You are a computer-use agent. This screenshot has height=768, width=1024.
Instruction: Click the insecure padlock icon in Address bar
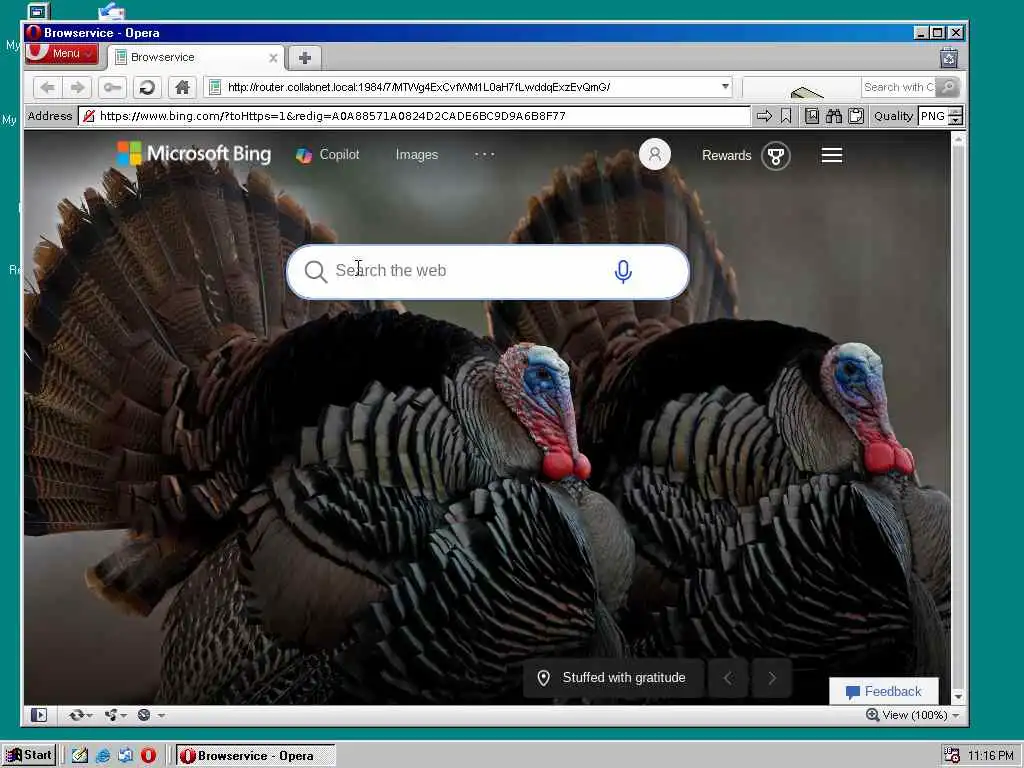(x=89, y=116)
